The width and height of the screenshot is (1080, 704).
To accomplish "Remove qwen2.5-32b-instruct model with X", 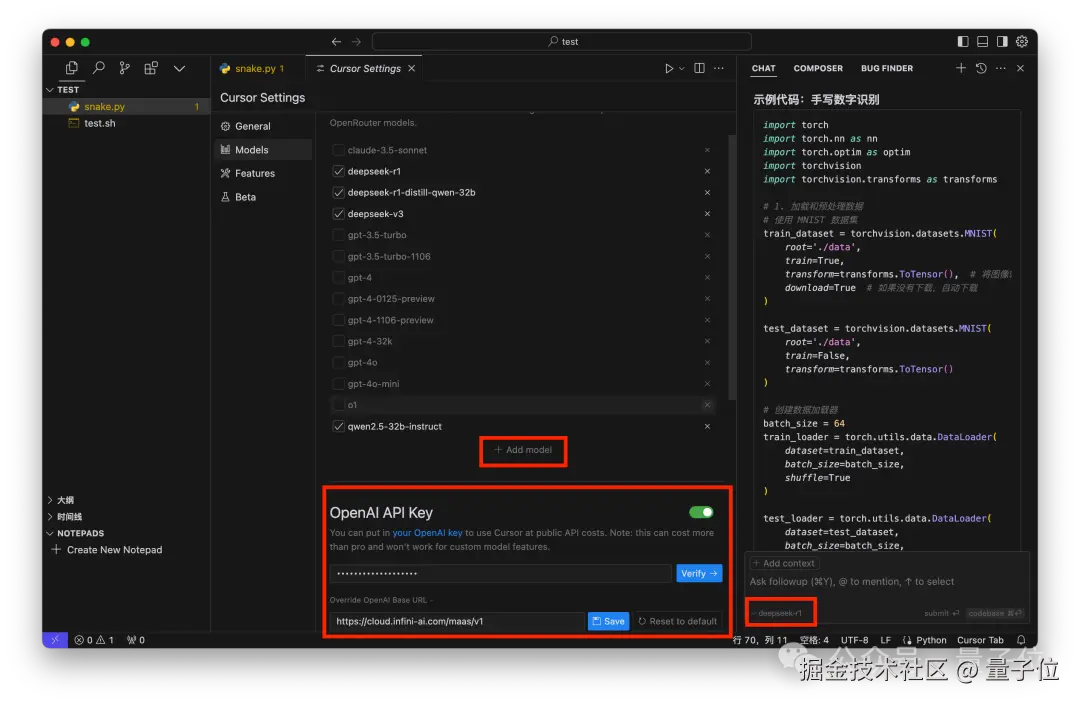I will [x=707, y=426].
